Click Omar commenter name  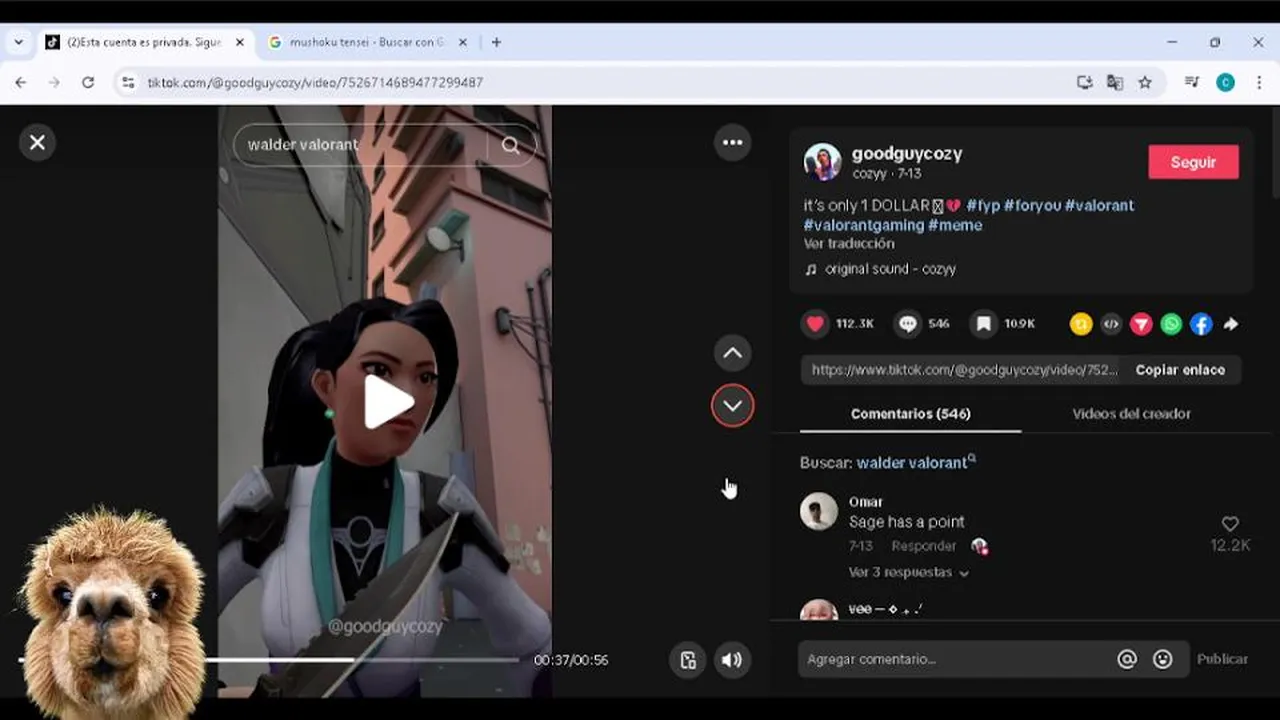click(866, 502)
